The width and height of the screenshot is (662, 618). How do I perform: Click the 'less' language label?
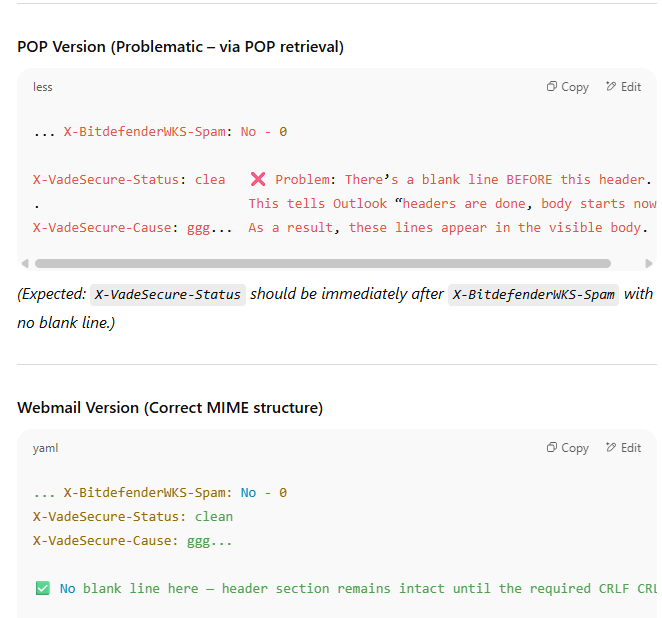tap(43, 87)
